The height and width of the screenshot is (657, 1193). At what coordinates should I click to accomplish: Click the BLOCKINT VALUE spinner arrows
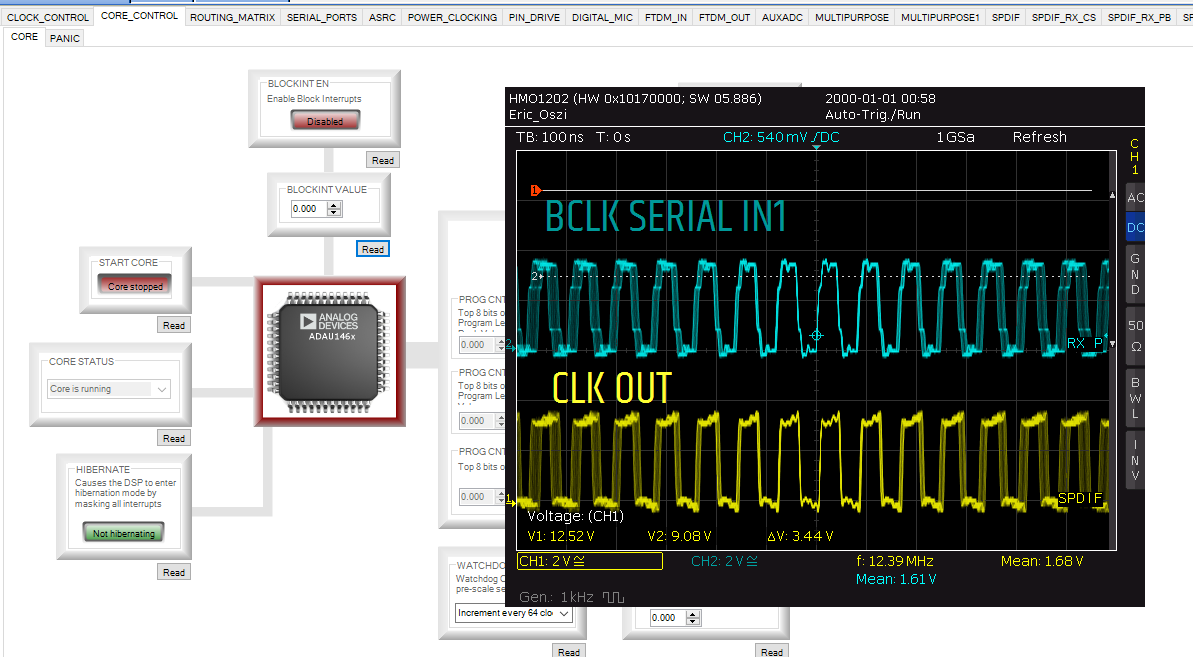(x=334, y=208)
